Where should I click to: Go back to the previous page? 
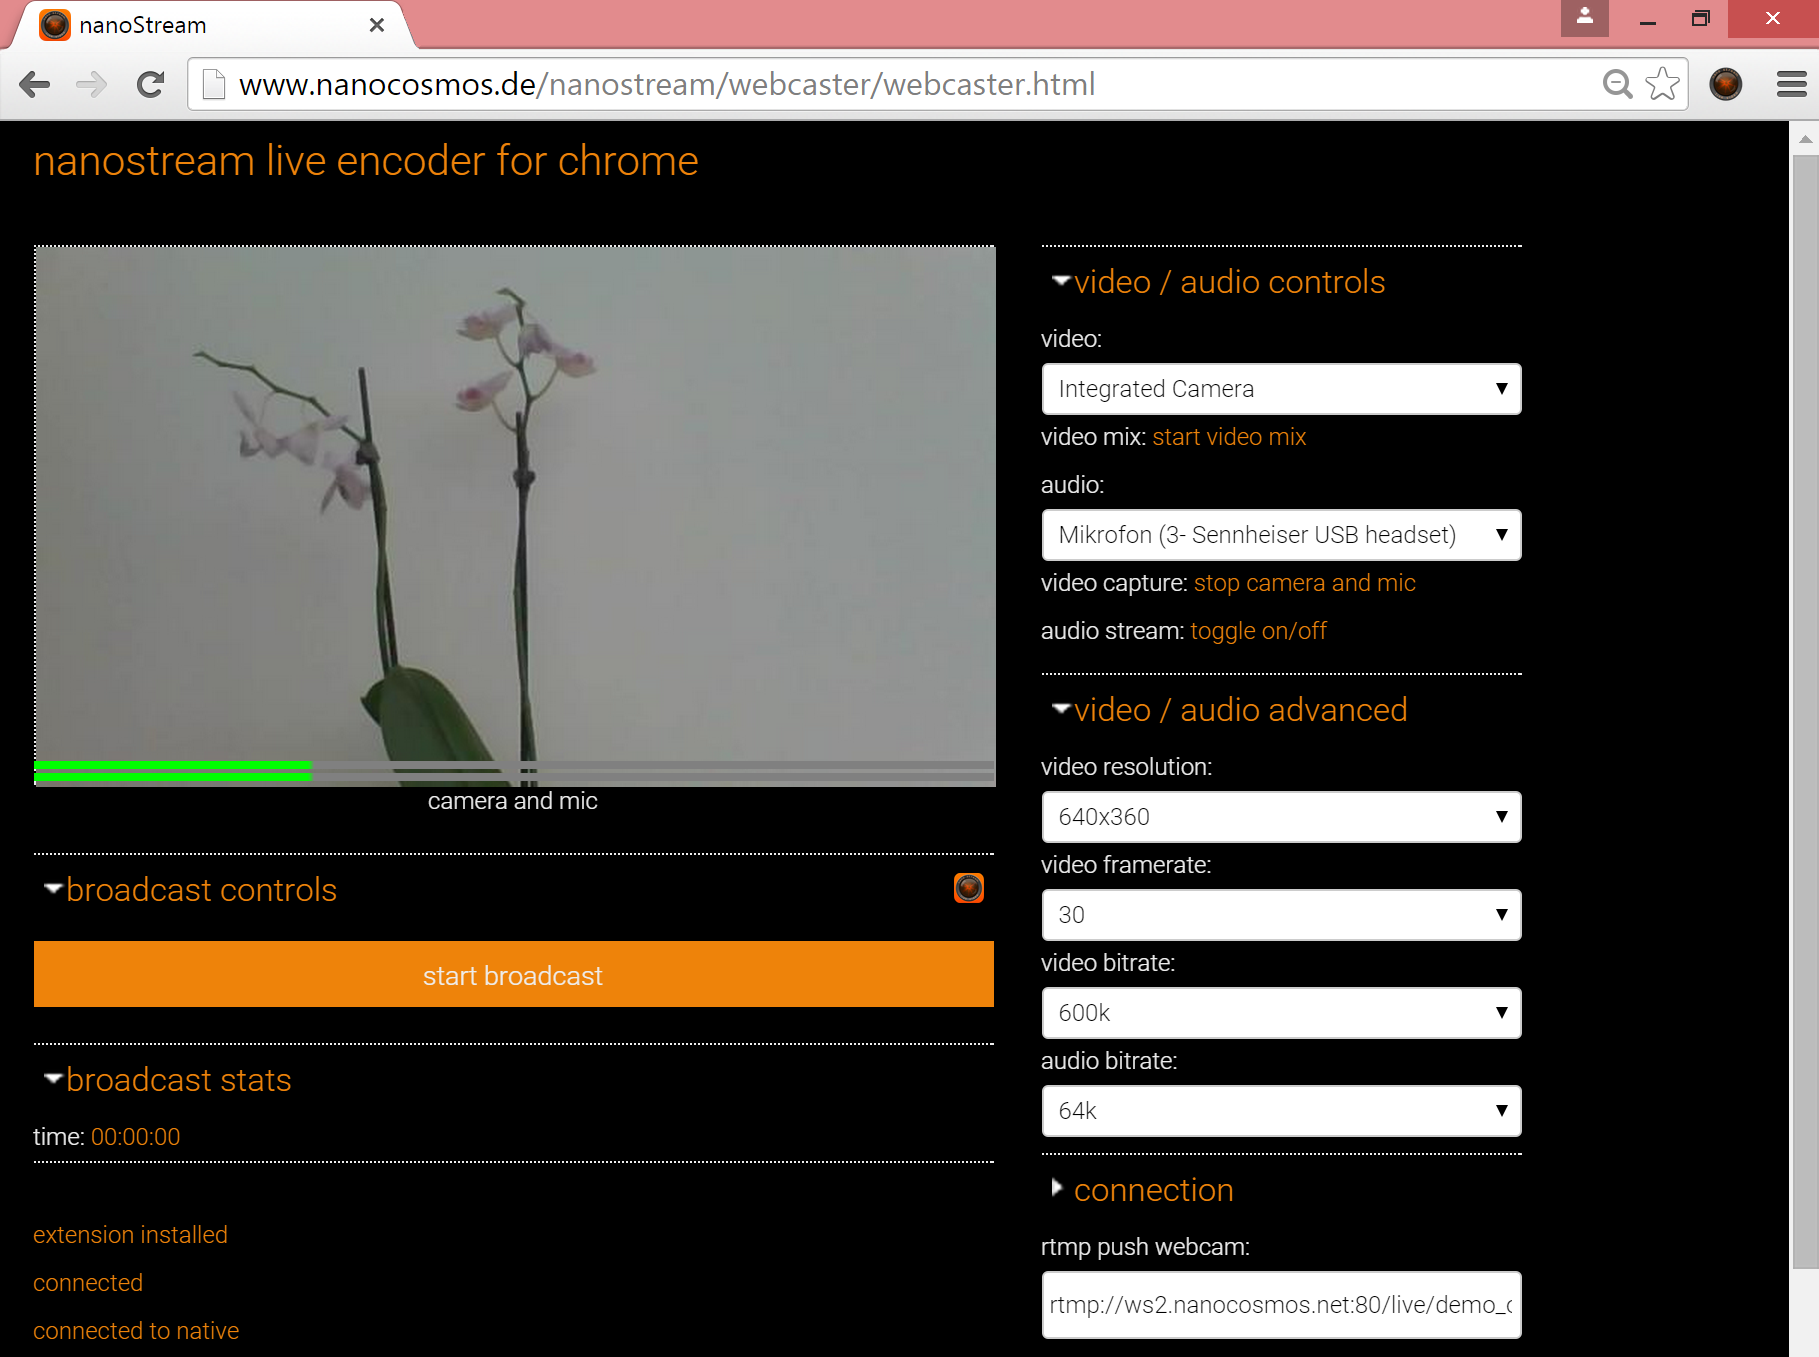pos(35,85)
